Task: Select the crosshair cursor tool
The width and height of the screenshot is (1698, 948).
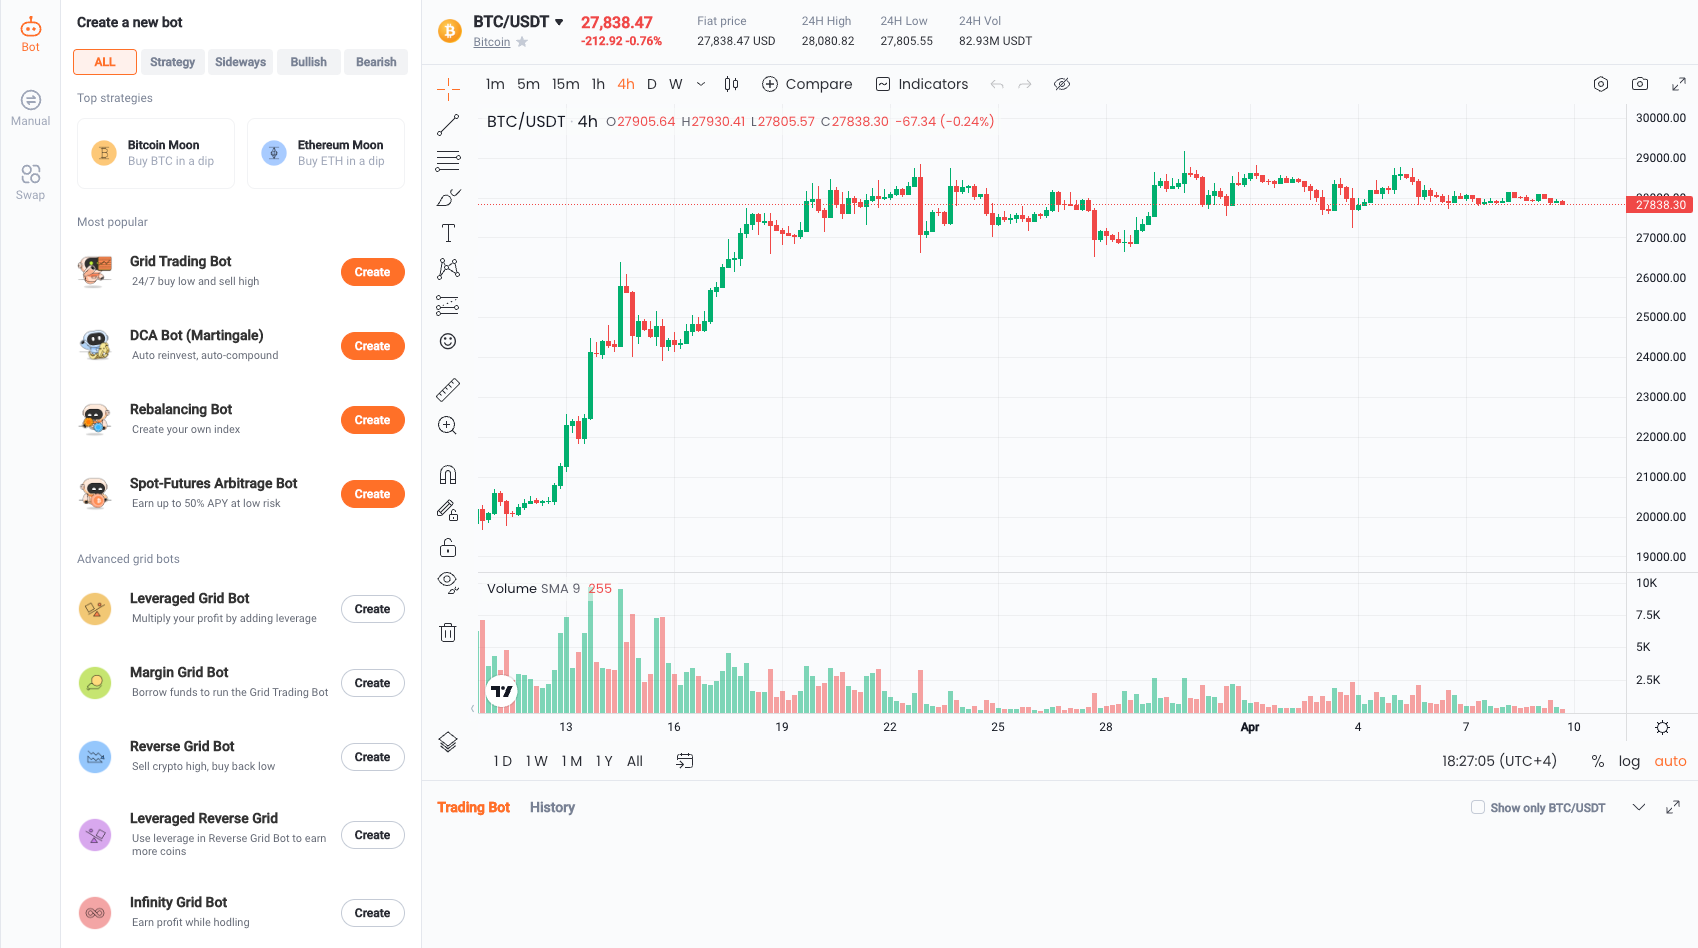Action: [448, 89]
